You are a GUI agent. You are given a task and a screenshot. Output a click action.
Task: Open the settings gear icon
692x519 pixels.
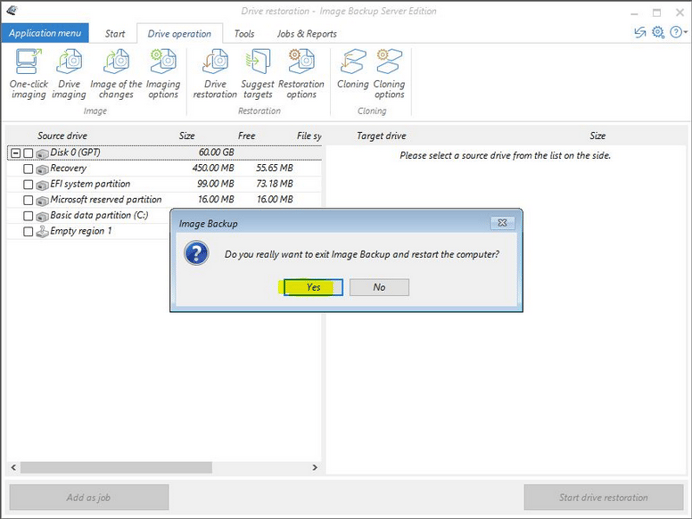(x=658, y=32)
